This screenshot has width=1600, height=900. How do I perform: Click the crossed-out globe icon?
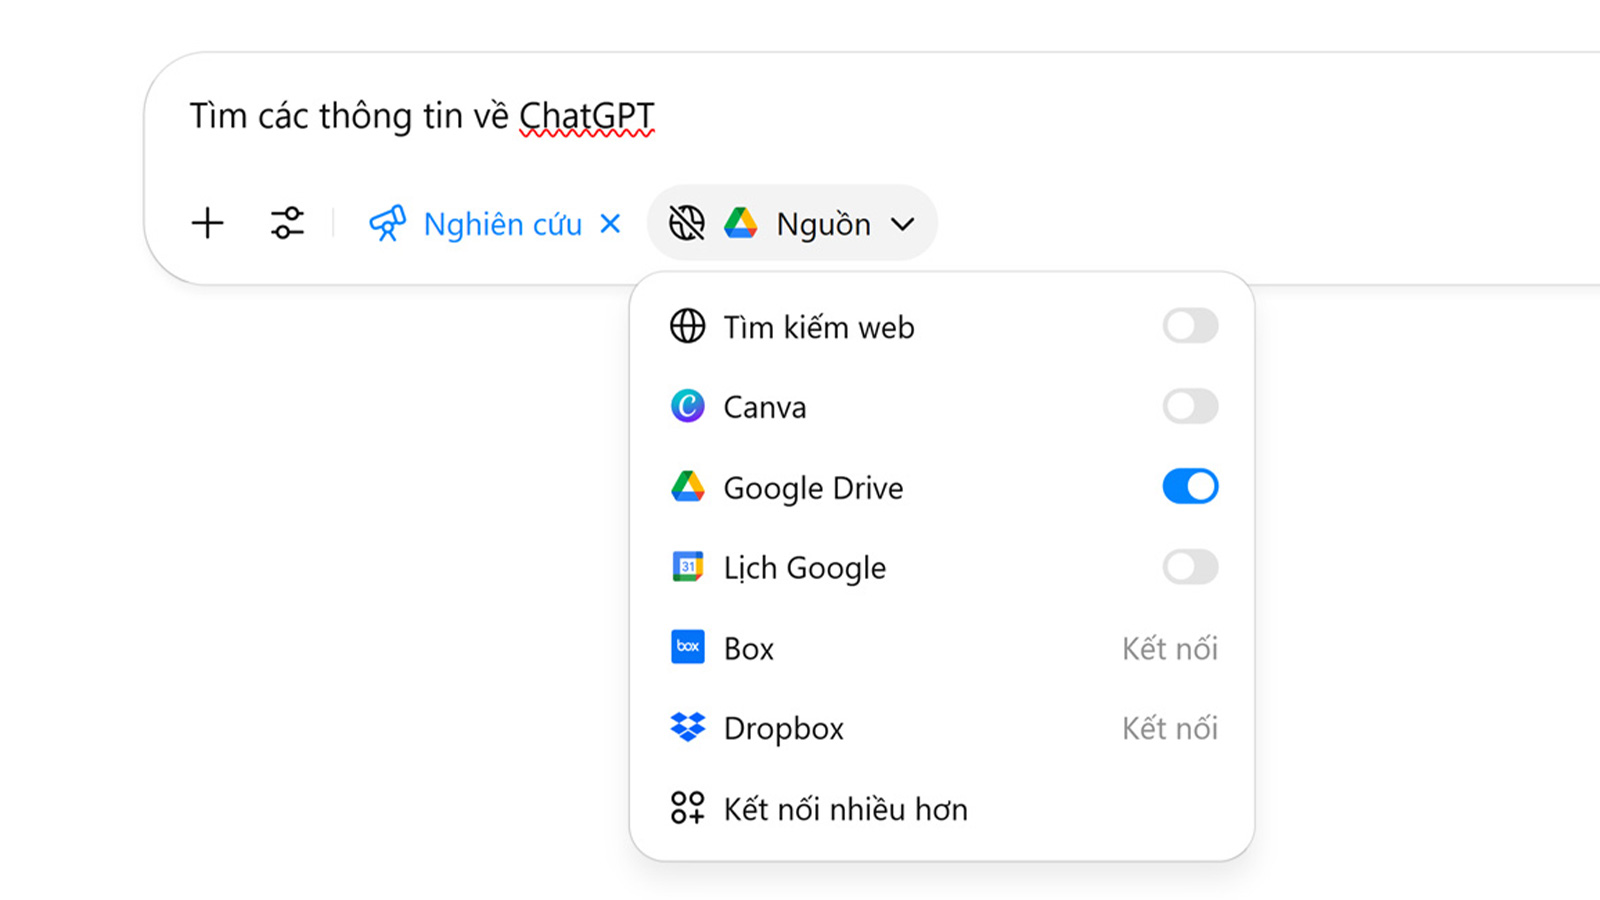687,223
